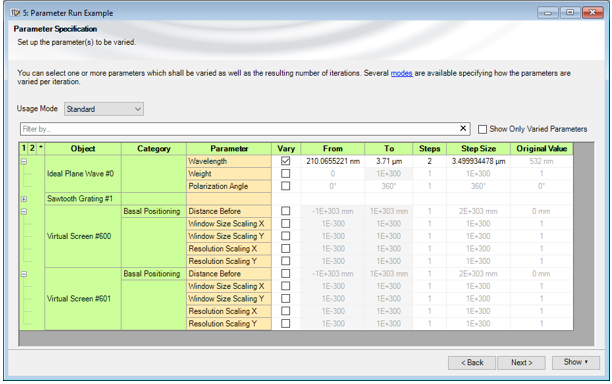Collapse the Virtual Screen #600 node
Screen dimensions: 612x384
[24, 211]
